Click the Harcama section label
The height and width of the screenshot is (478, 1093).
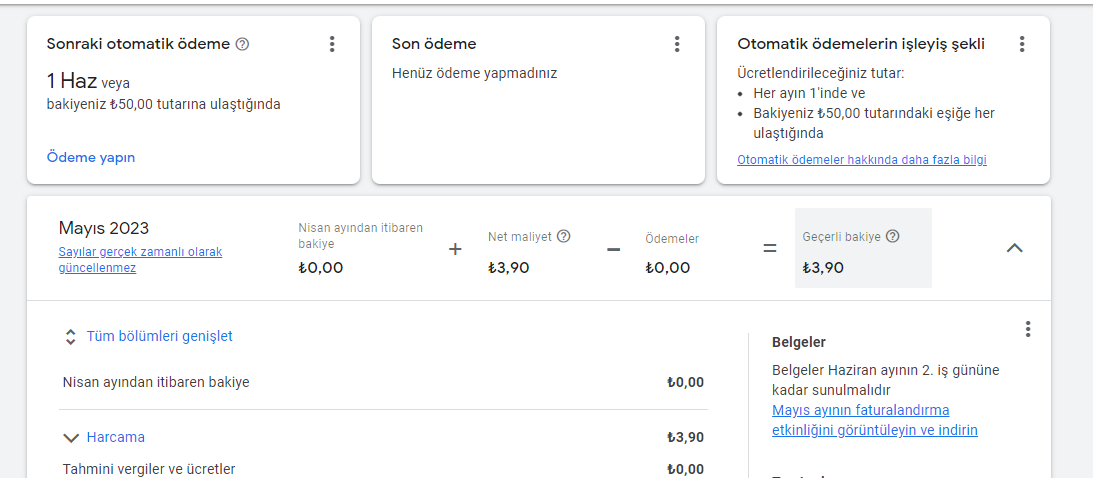point(116,437)
